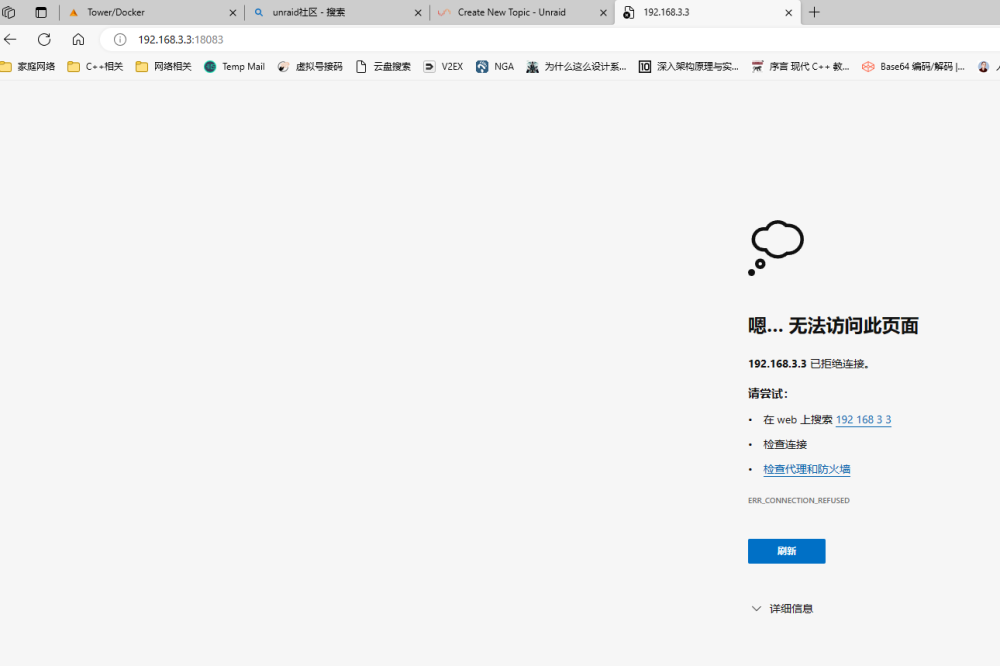Image resolution: width=1000 pixels, height=666 pixels.
Task: Close the 192.168.3.3 tab
Action: 788,13
